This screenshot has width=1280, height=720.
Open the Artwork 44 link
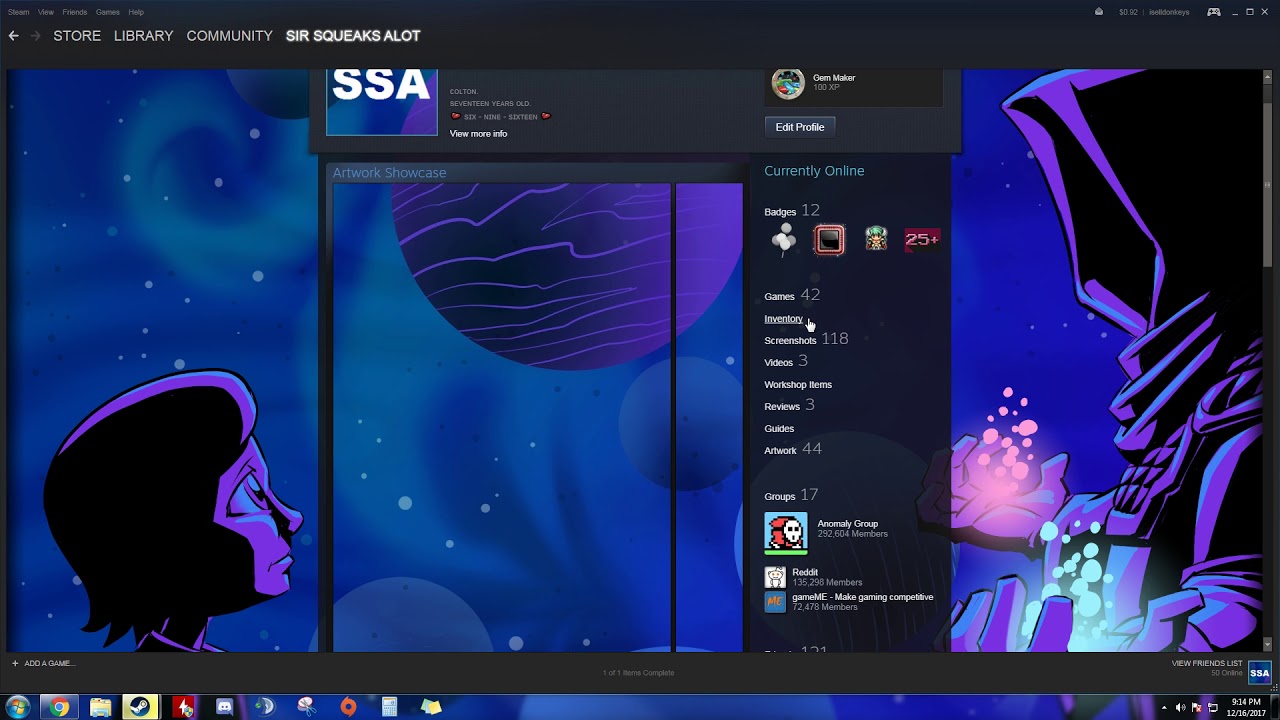tap(793, 450)
